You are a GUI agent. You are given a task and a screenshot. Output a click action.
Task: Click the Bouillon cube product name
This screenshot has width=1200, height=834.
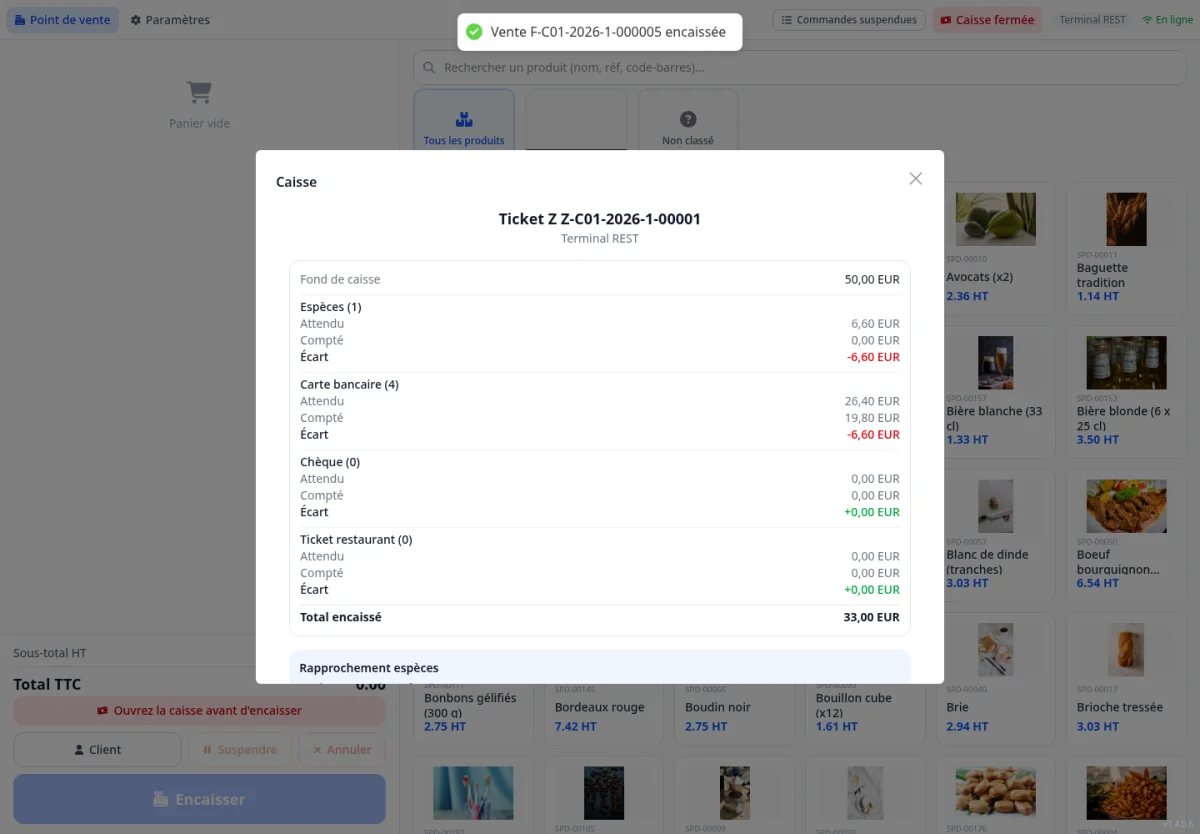(x=854, y=705)
